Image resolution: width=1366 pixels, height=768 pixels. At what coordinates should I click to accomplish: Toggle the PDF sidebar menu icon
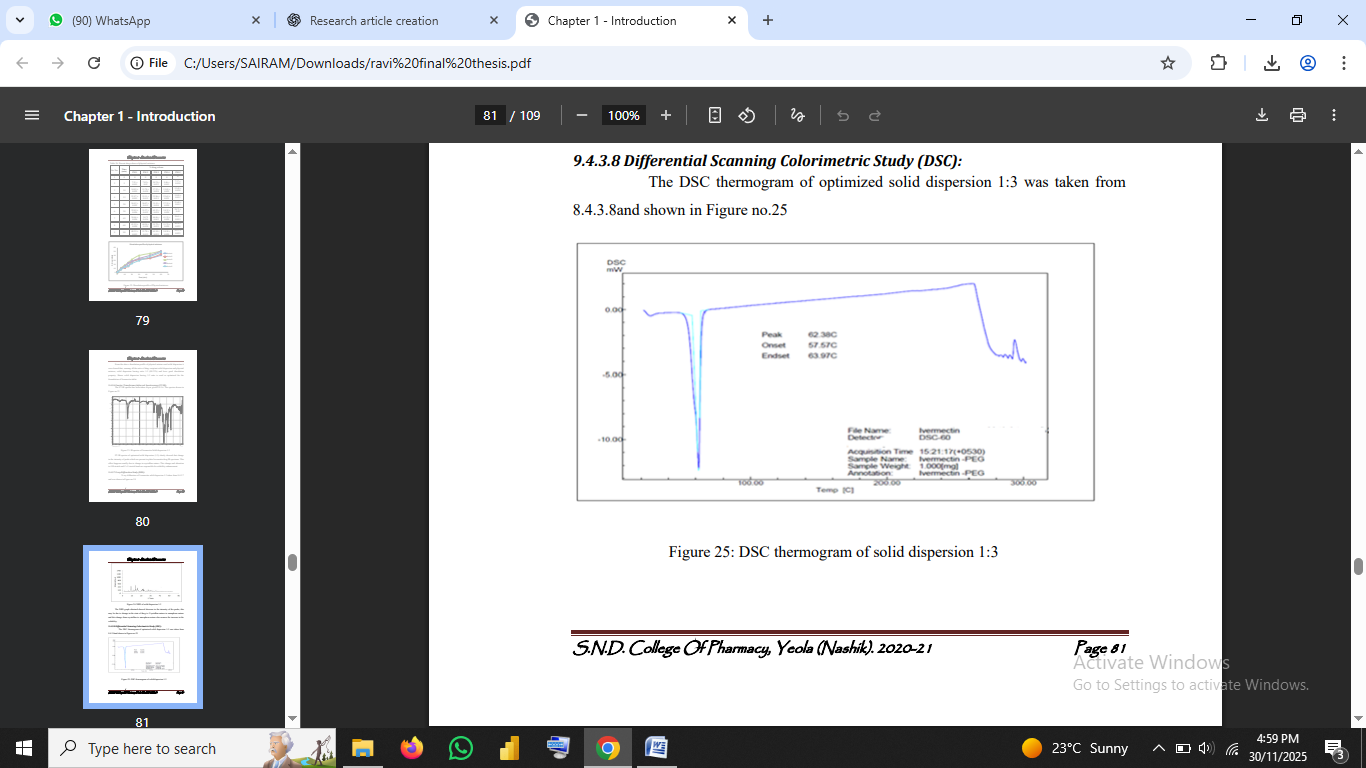click(x=31, y=116)
